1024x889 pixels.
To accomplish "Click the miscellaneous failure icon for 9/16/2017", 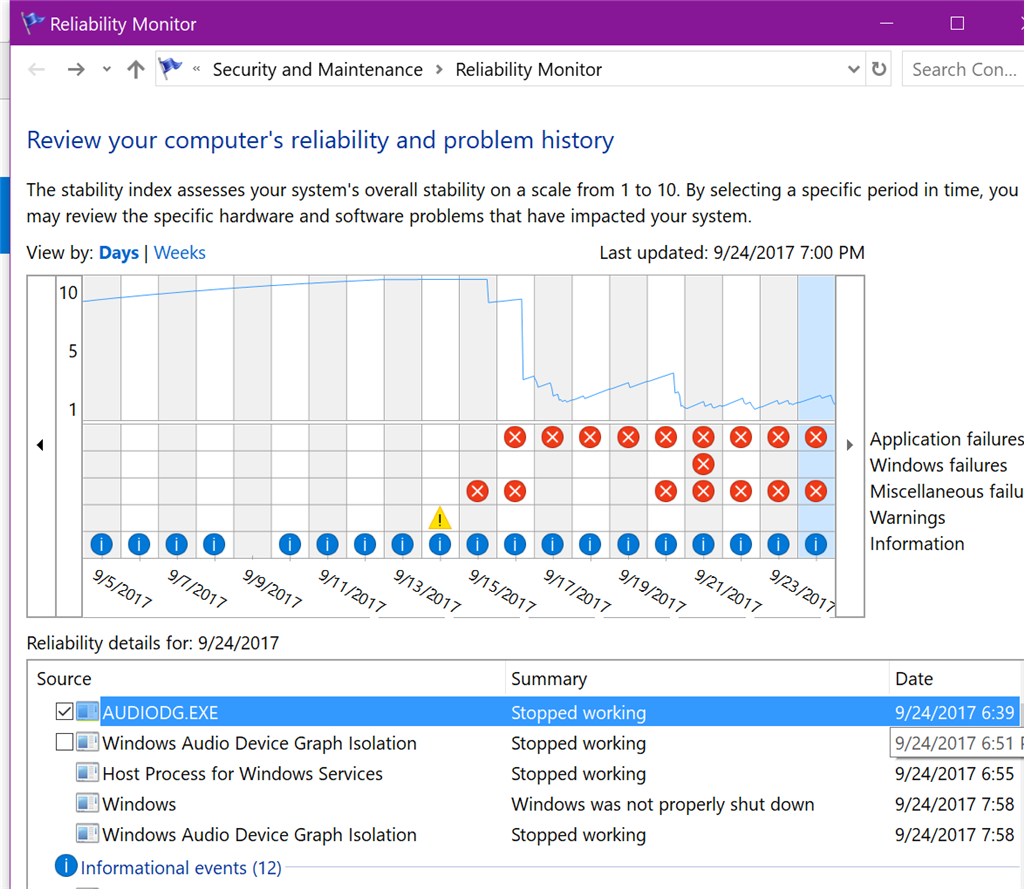I will [x=515, y=491].
